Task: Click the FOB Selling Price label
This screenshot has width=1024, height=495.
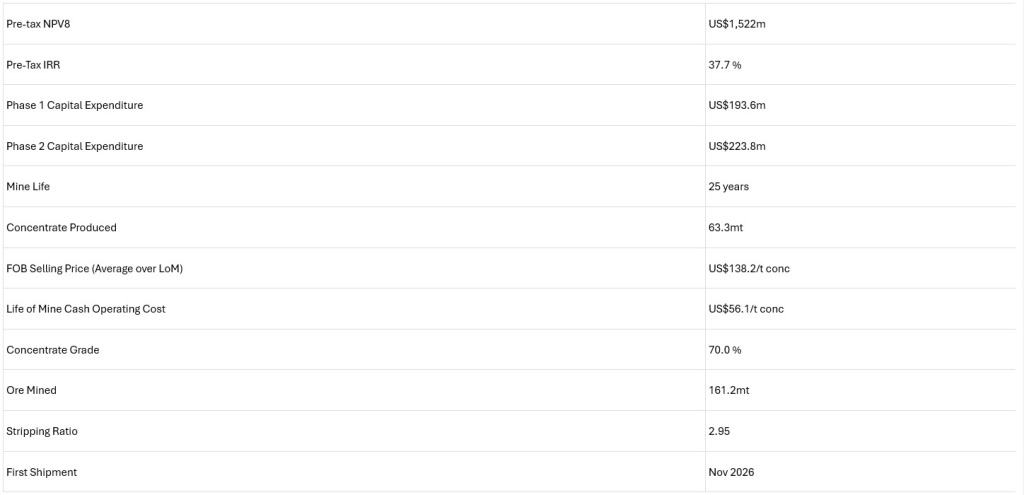Action: pyautogui.click(x=94, y=268)
